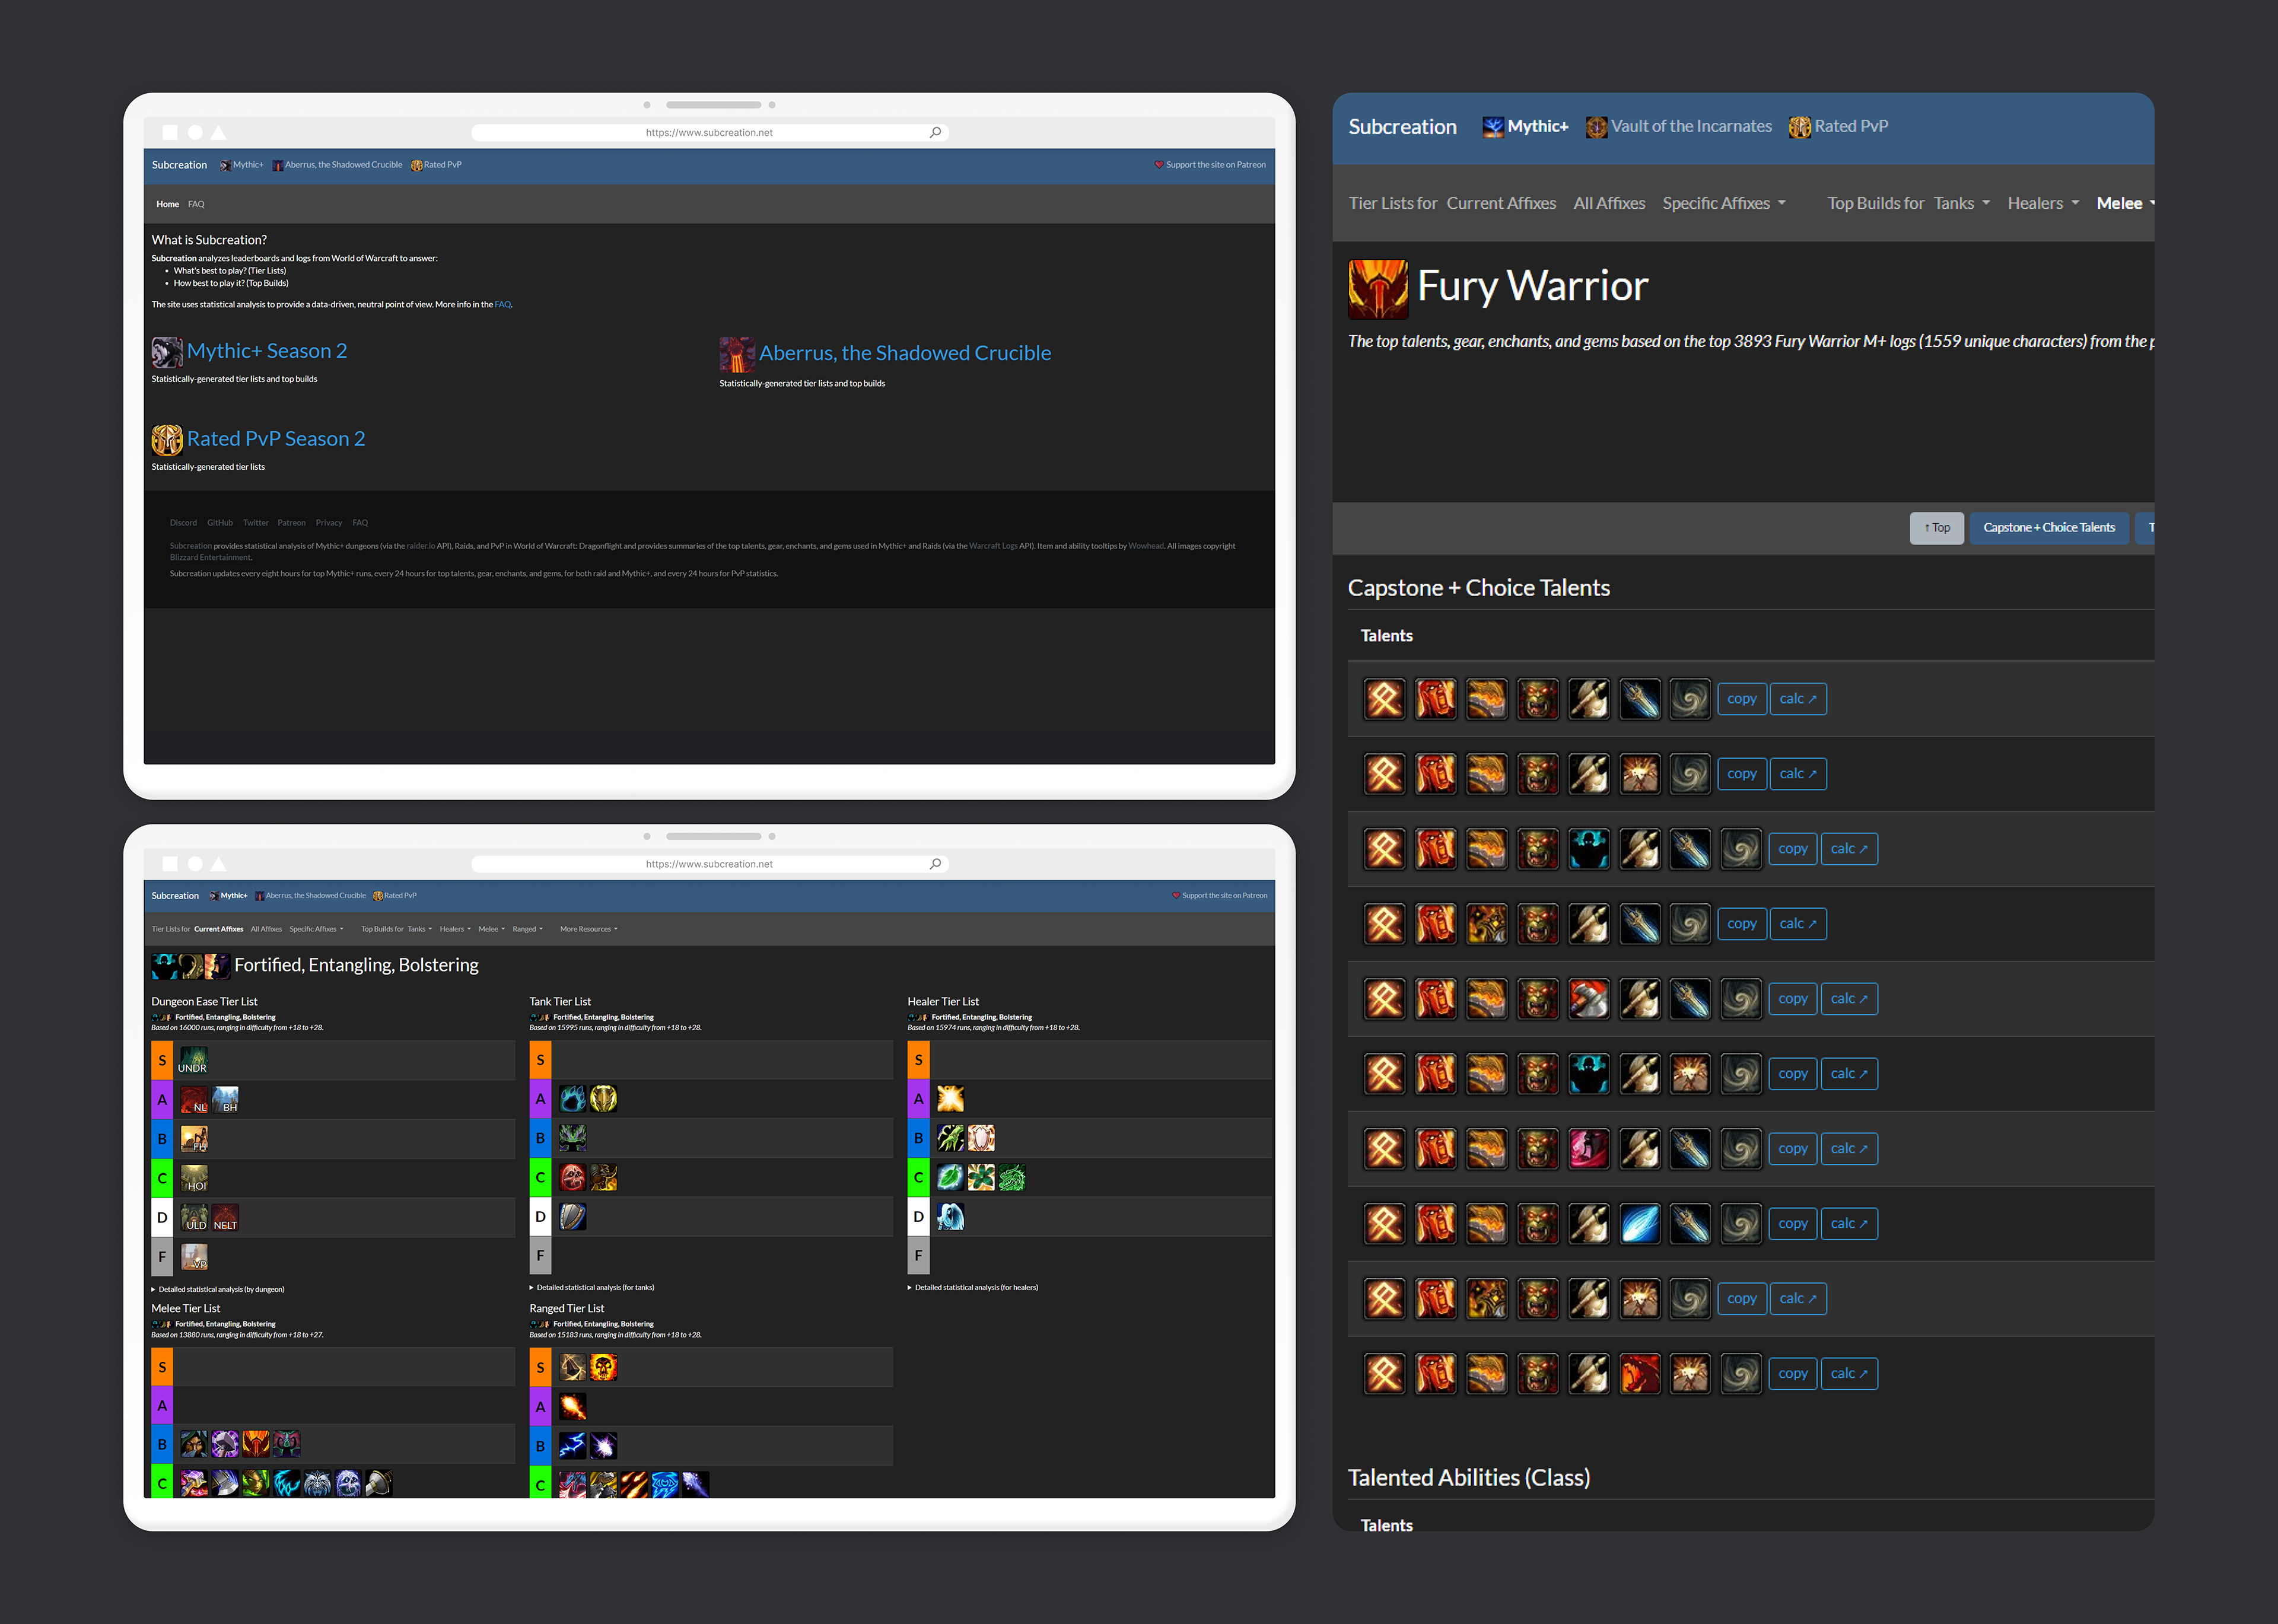Open Specific Affixes dropdown in tier list window

pyautogui.click(x=316, y=929)
